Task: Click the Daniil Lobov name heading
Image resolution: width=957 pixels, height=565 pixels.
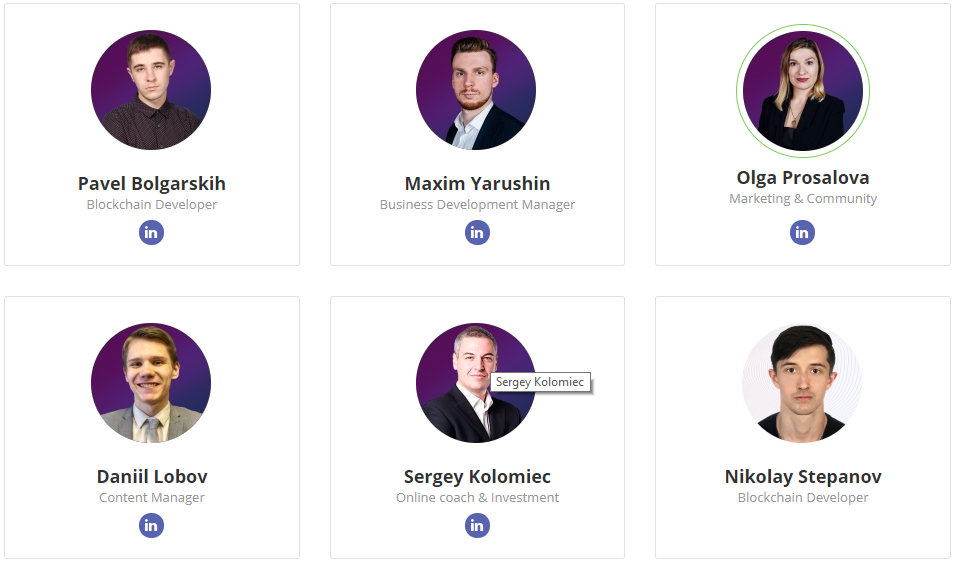Action: [x=152, y=477]
